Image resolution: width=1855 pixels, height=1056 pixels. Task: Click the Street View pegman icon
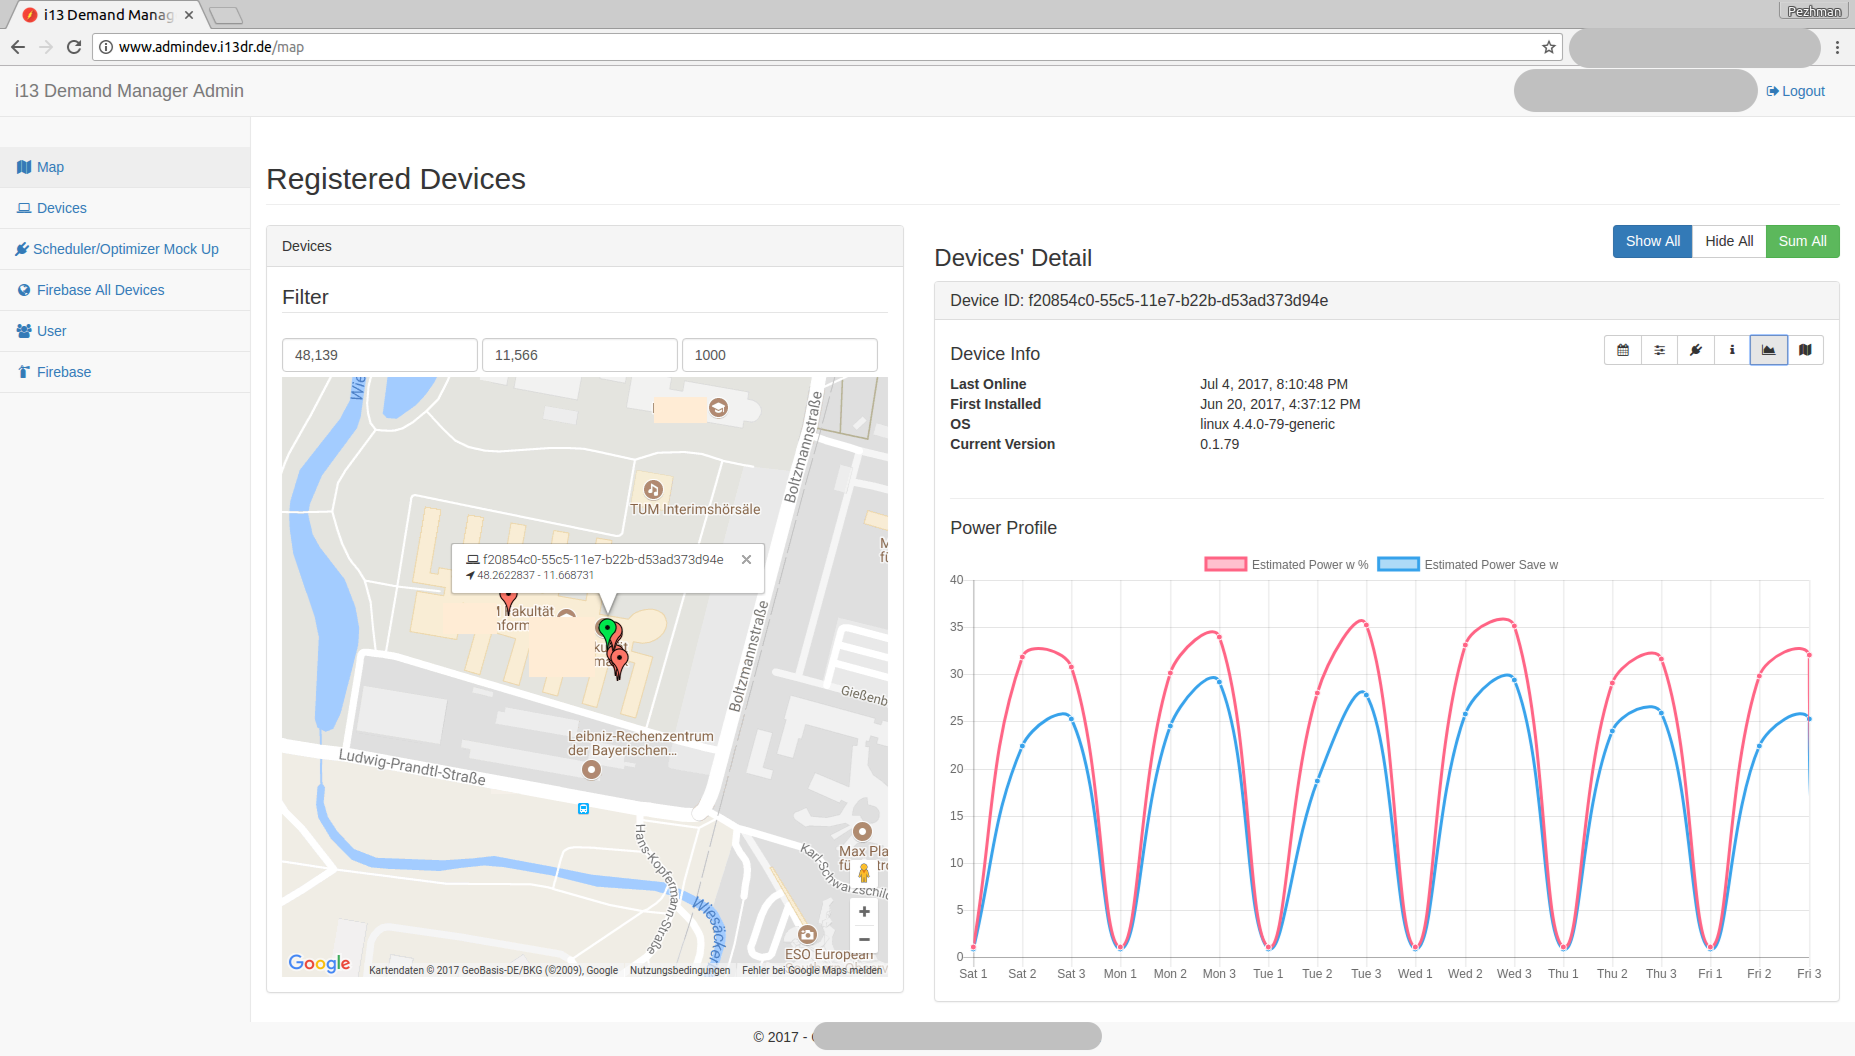coord(864,873)
